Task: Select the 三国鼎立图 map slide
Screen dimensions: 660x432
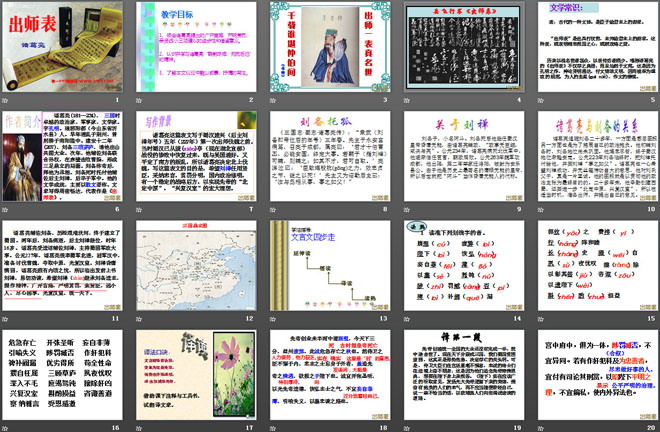Action: [x=196, y=266]
